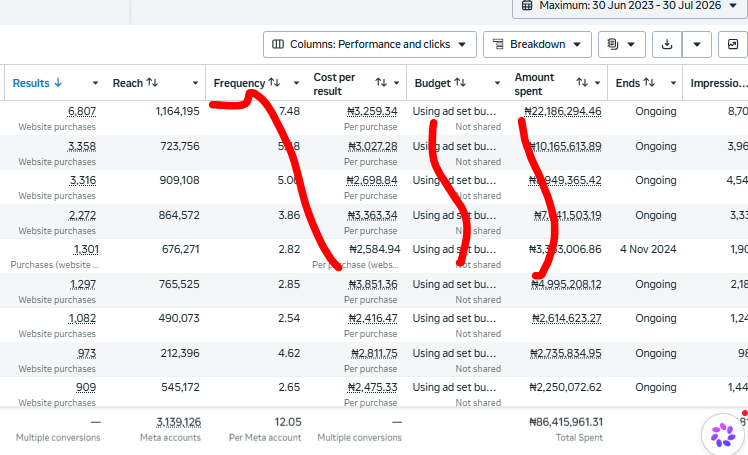The image size is (748, 455).
Task: Sort by Ends column arrows icon
Action: (x=649, y=83)
